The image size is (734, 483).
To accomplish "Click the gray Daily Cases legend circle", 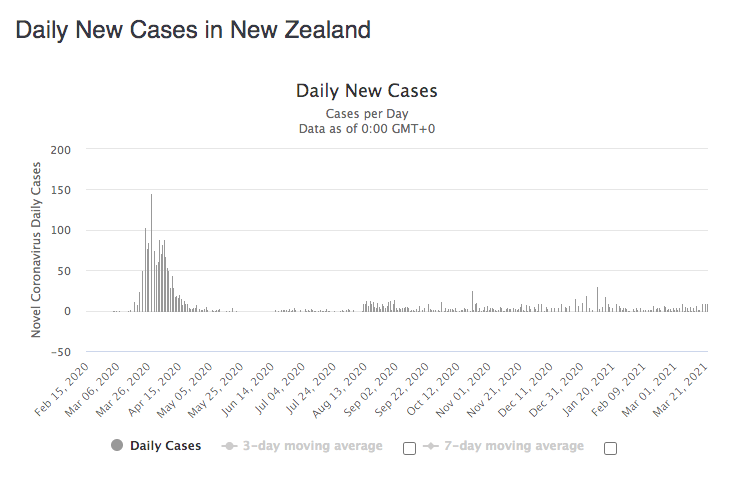I will point(118,445).
